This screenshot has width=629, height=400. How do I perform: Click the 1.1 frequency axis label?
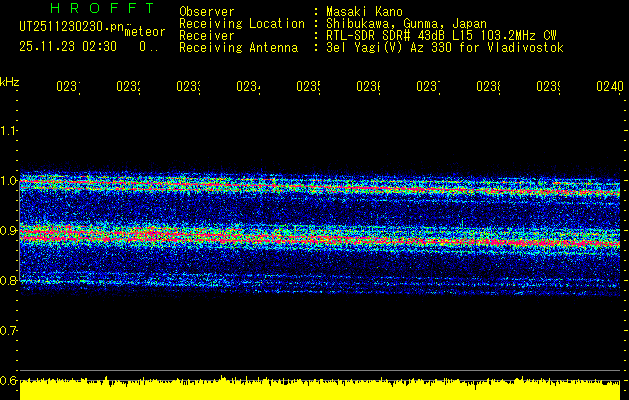click(x=8, y=130)
